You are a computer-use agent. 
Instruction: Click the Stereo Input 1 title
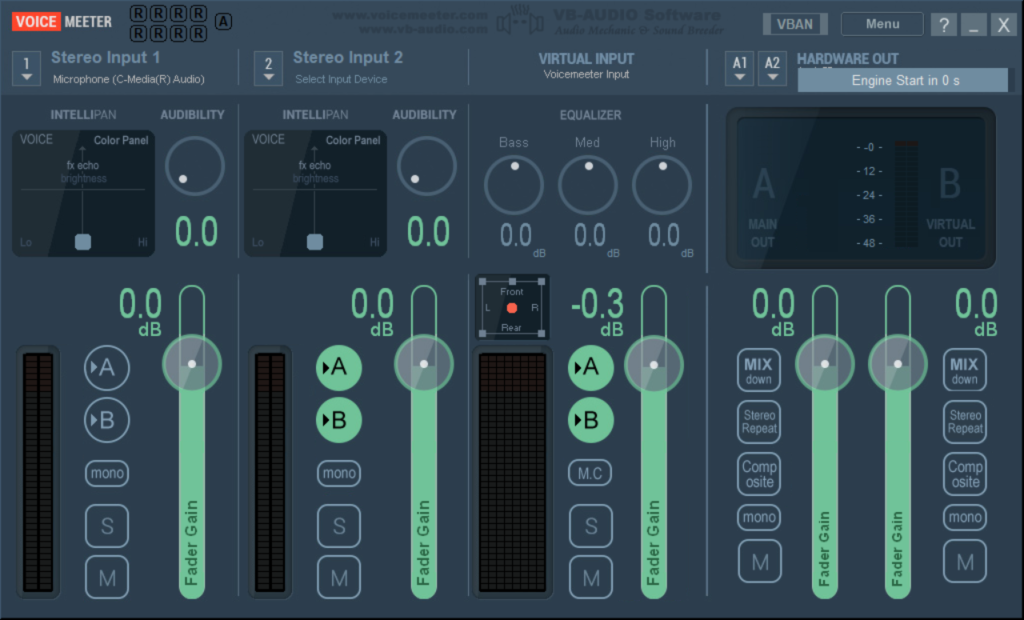tap(106, 57)
